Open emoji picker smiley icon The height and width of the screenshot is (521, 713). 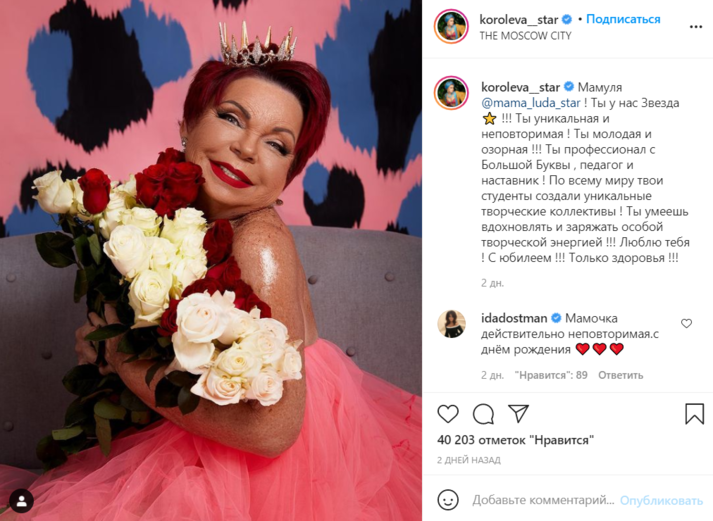pos(448,500)
